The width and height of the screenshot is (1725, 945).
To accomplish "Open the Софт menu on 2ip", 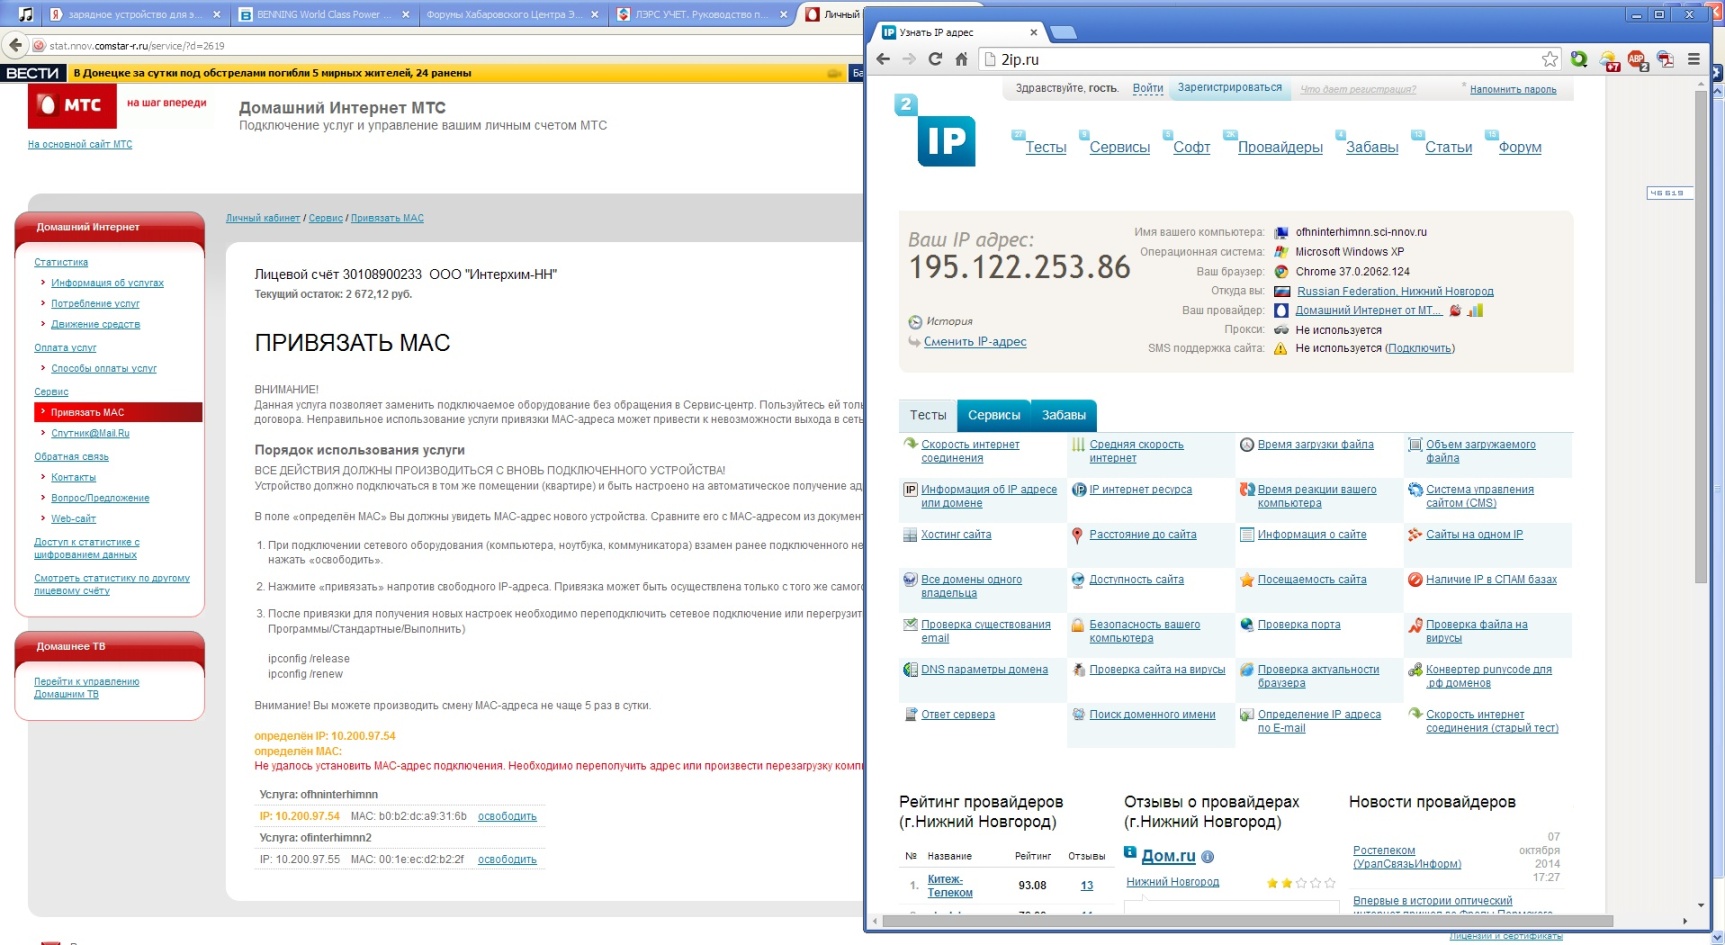I will 1191,147.
